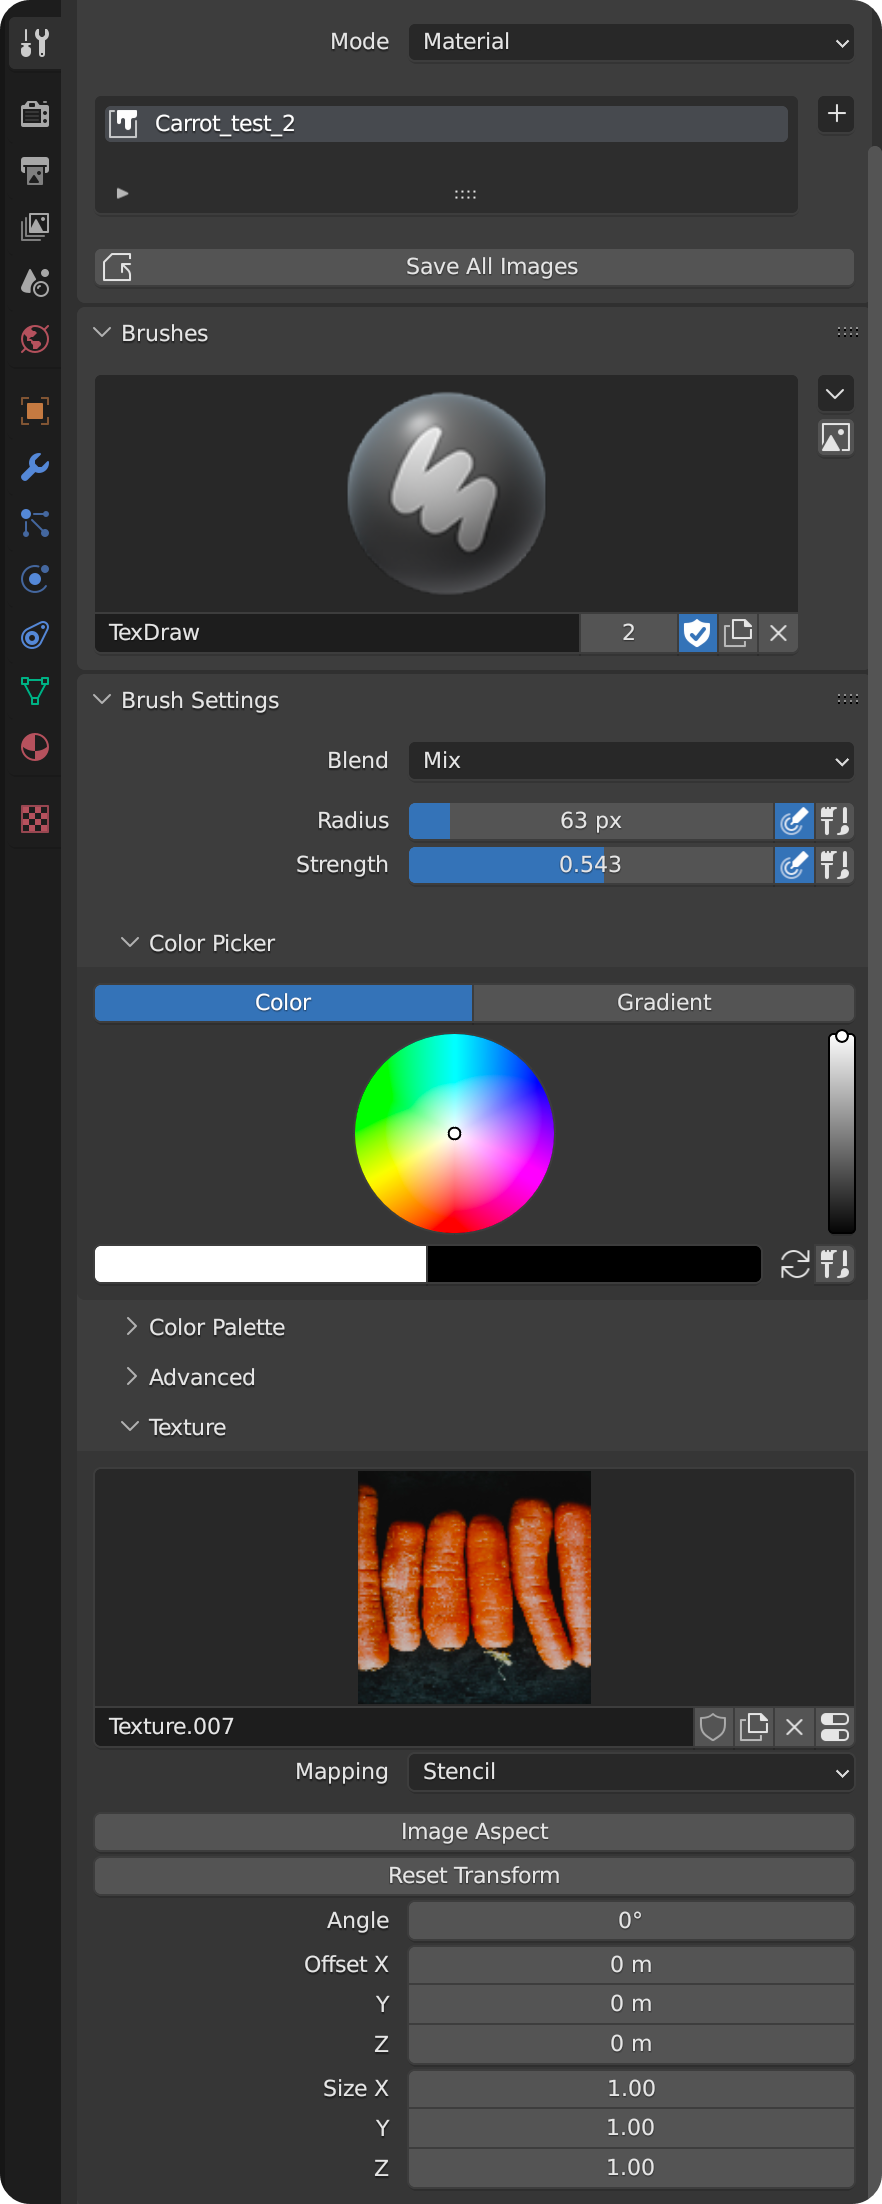Viewport: 882px width, 2204px height.
Task: Toggle pressure sensitivity for Radius
Action: click(794, 822)
